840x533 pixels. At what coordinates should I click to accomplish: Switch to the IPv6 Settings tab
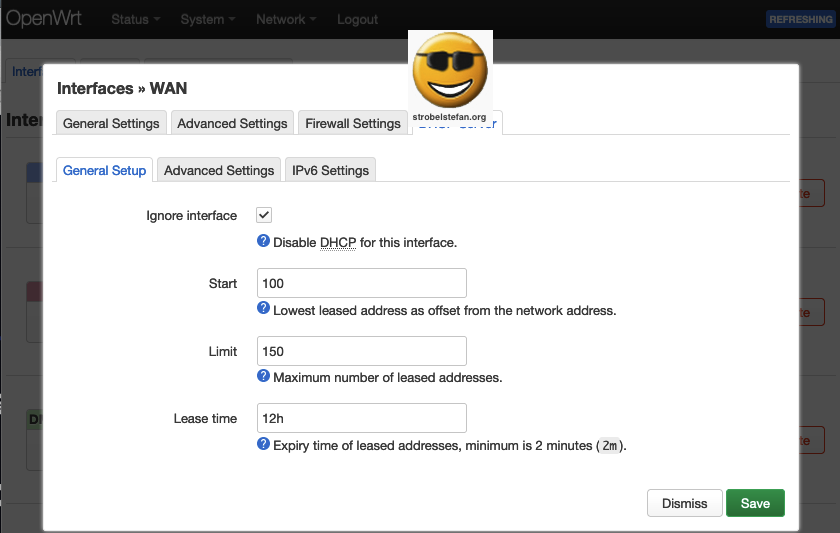pyautogui.click(x=330, y=170)
